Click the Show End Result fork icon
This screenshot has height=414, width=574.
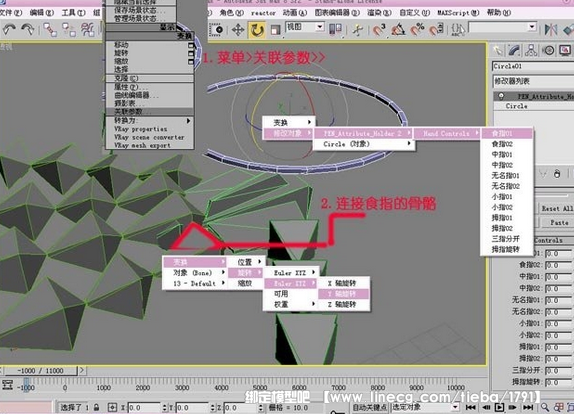[544, 174]
